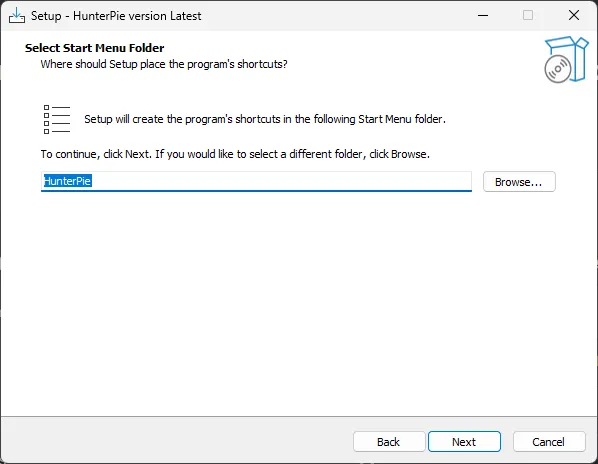The image size is (598, 464).
Task: Minimize the HunterPie setup window
Action: click(483, 16)
